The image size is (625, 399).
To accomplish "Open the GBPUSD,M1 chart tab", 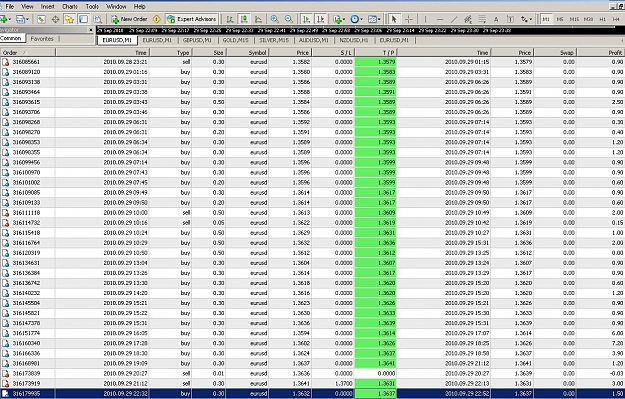I will (197, 40).
